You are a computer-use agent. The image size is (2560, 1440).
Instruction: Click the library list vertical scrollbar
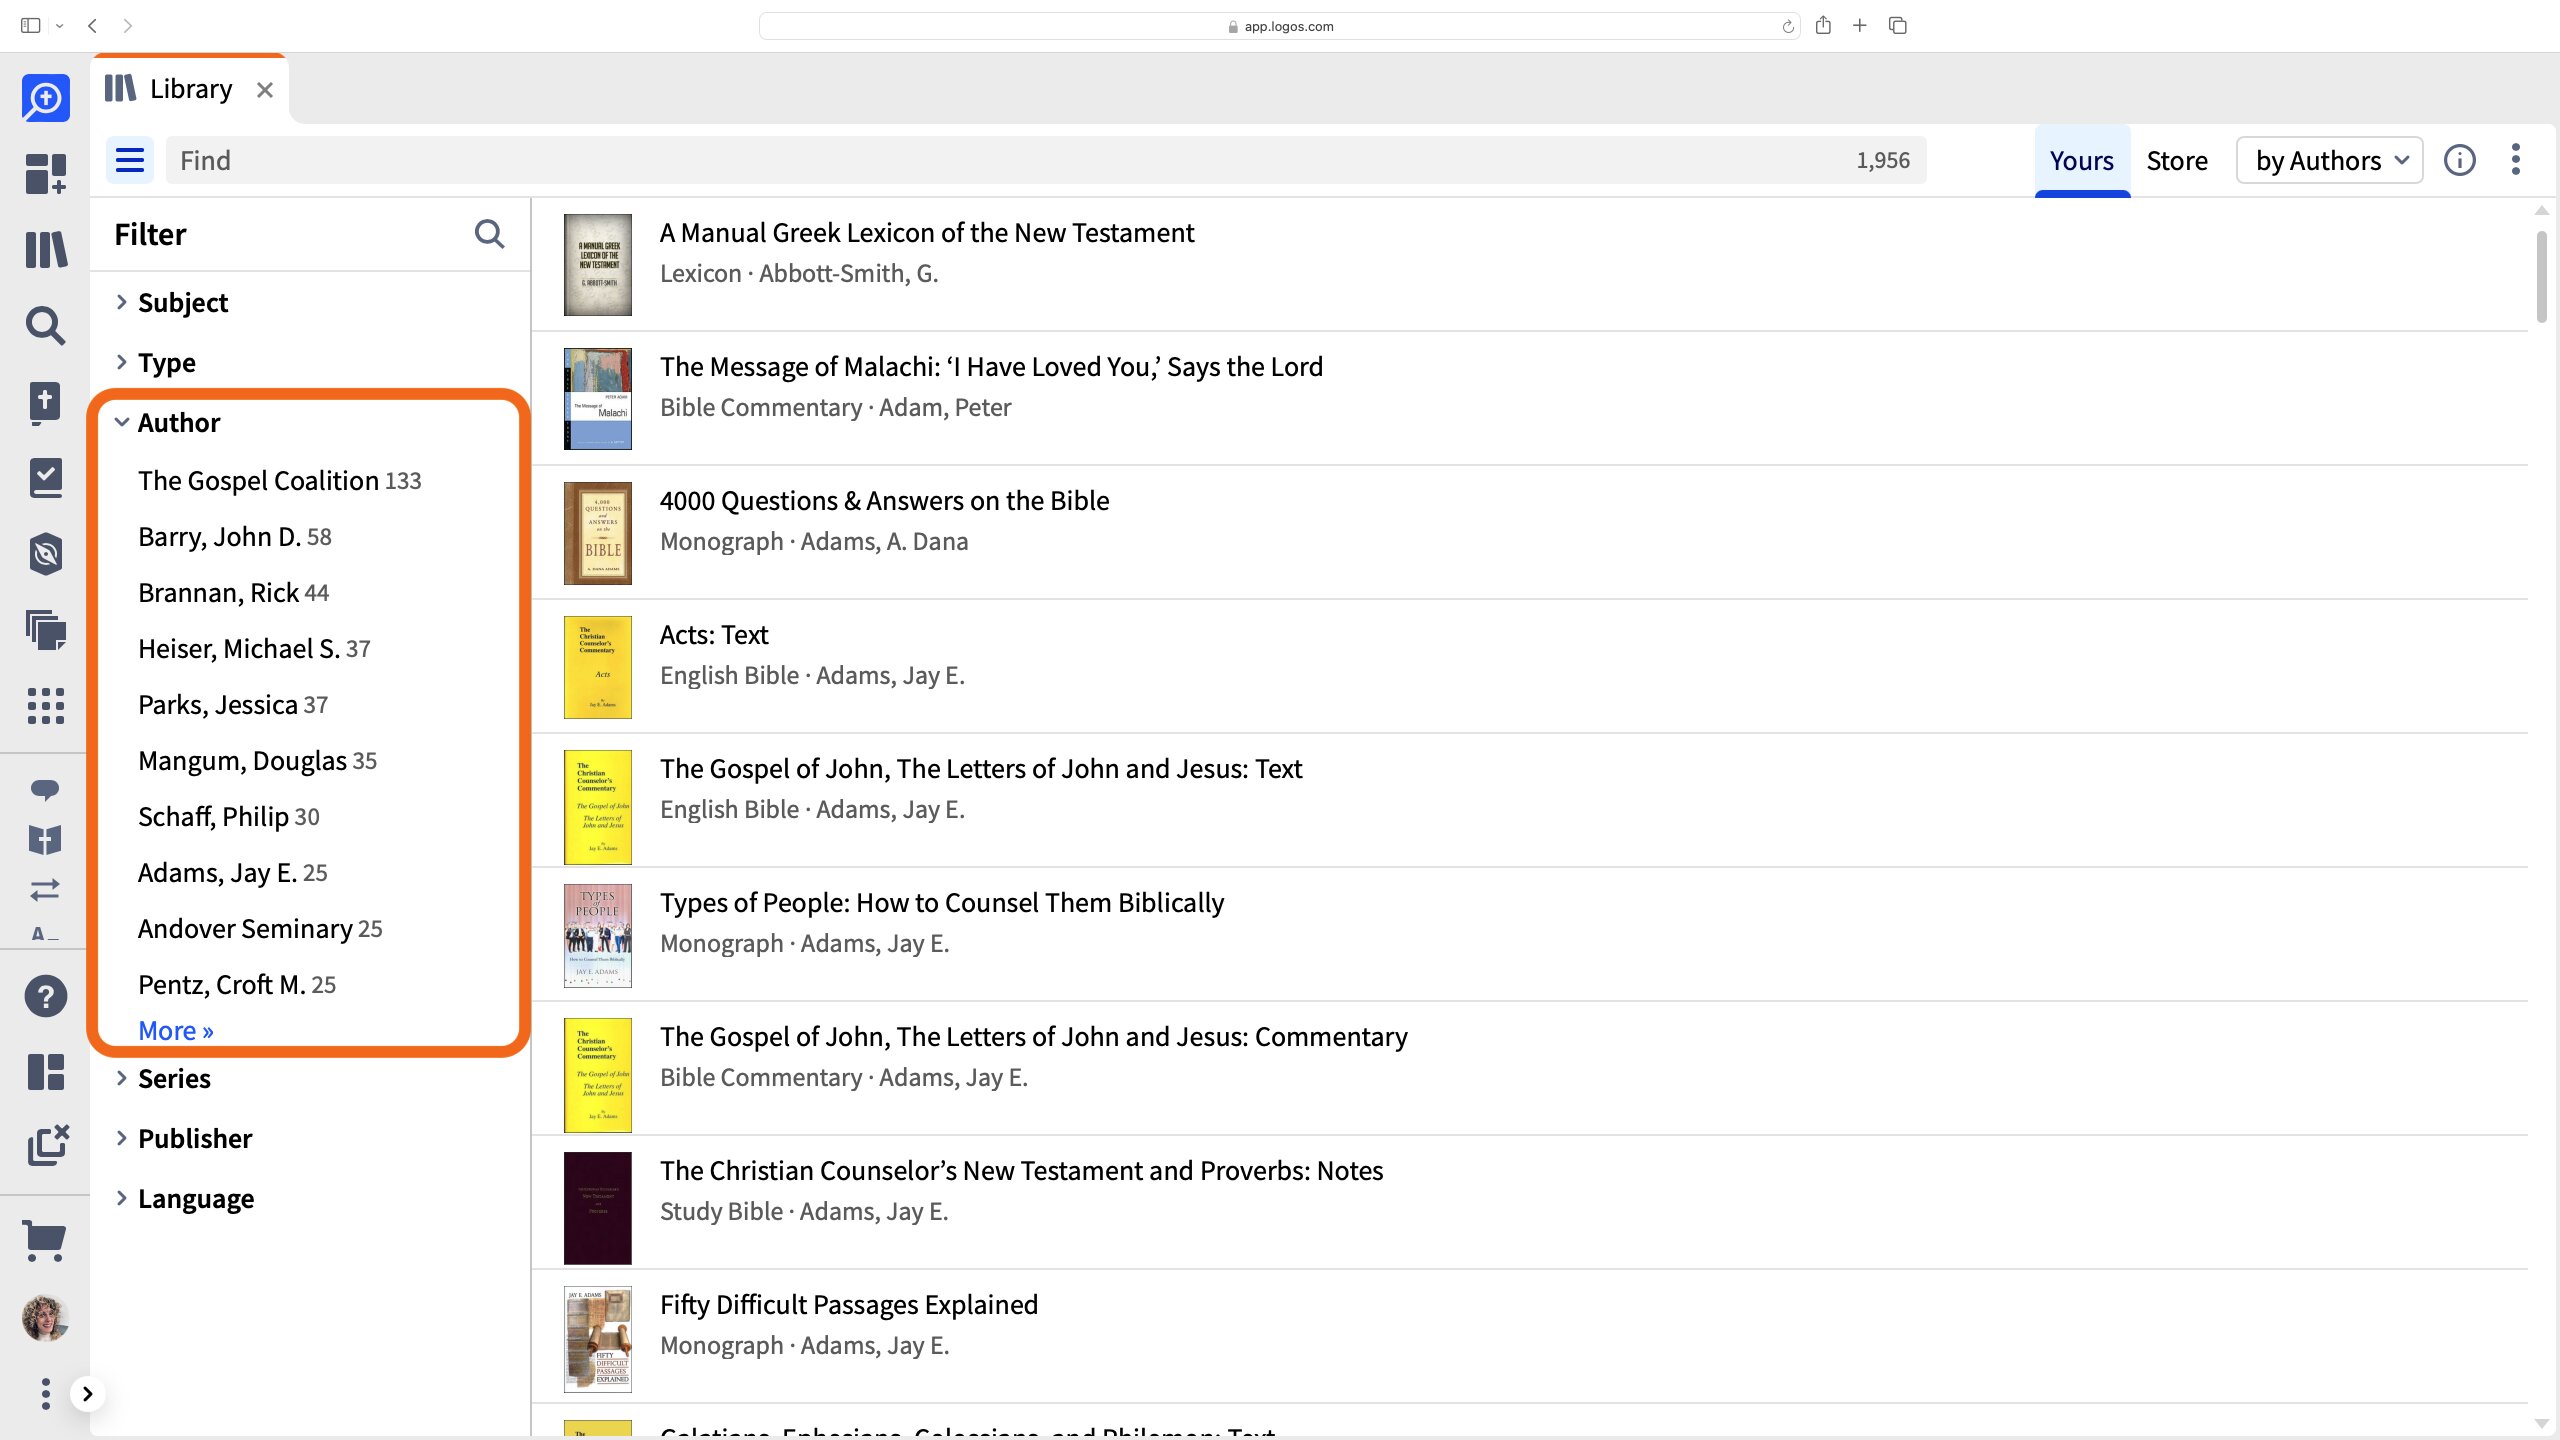pos(2541,277)
